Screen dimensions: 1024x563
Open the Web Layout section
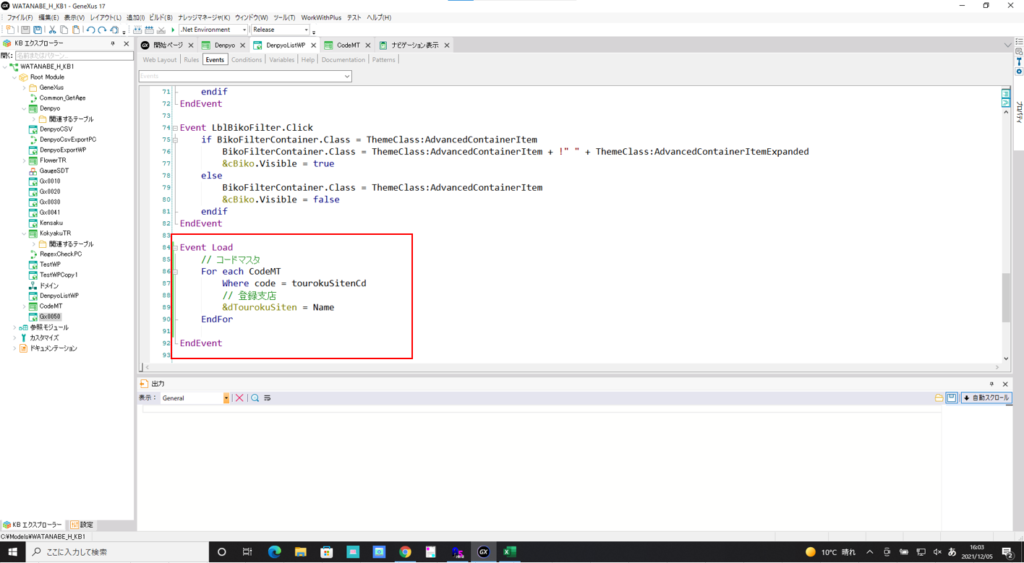point(159,59)
